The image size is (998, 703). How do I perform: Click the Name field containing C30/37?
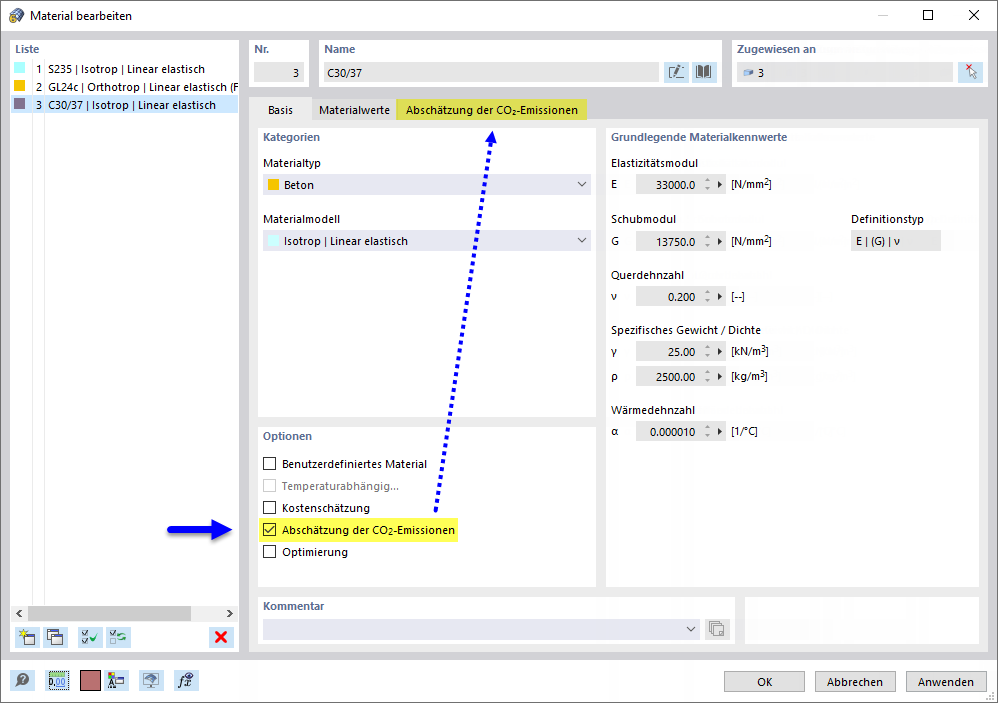point(491,73)
